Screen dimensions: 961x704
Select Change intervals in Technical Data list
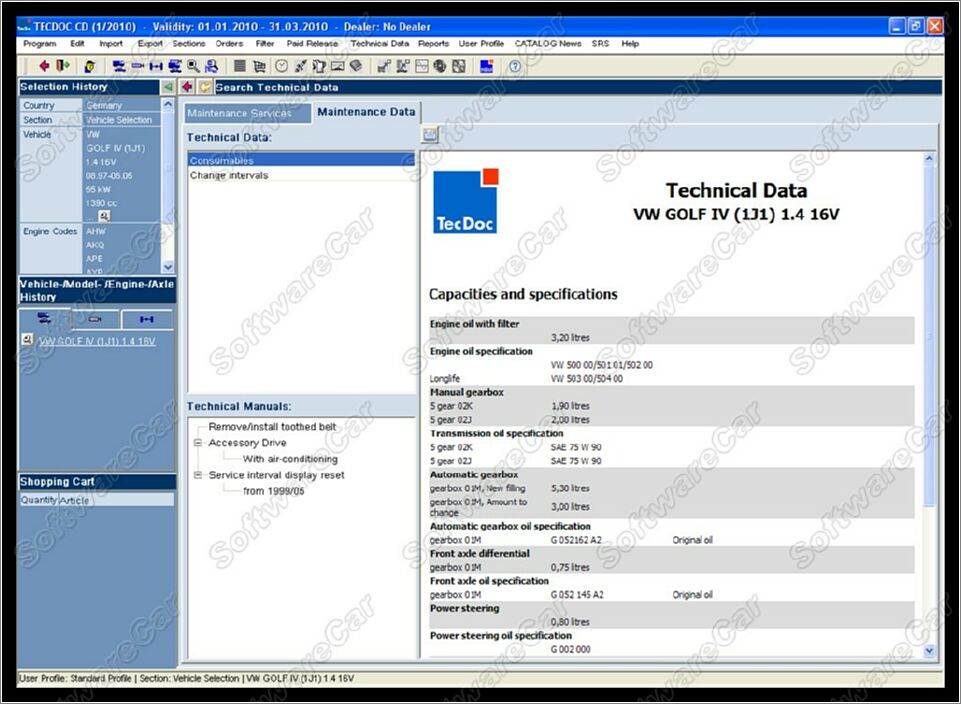tap(301, 175)
